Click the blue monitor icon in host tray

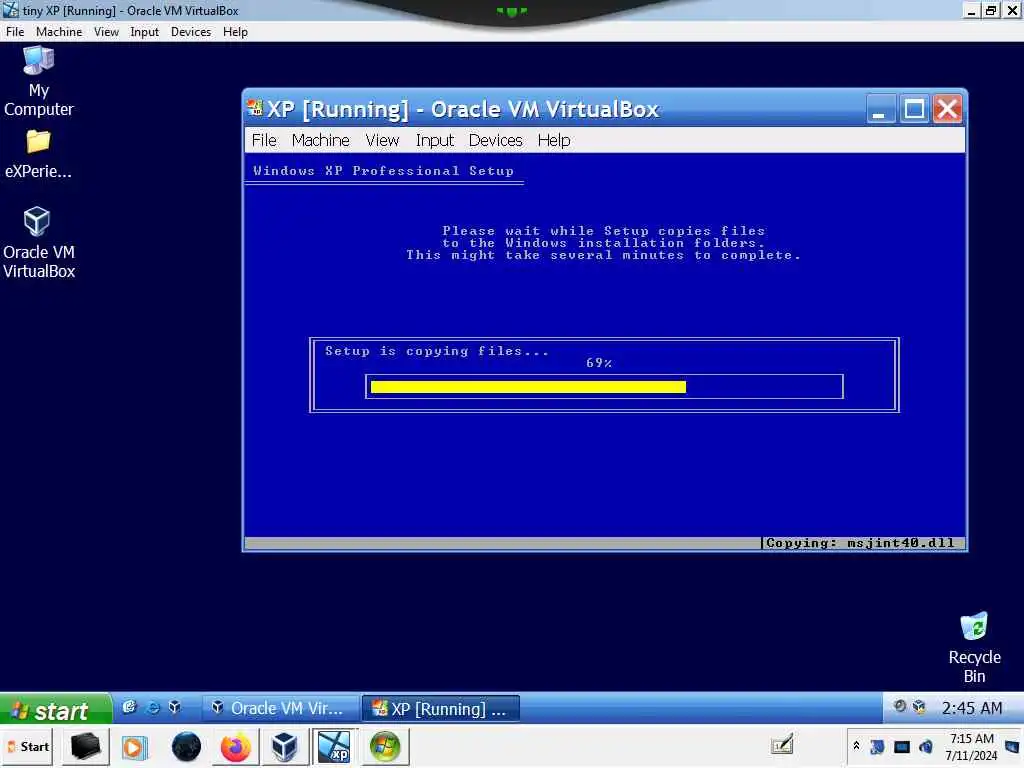pos(902,746)
